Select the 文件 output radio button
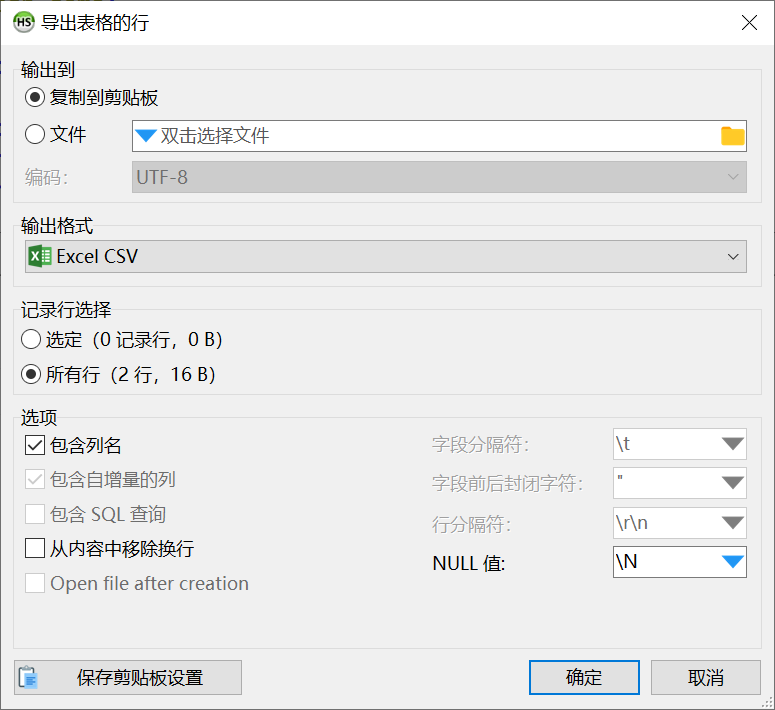This screenshot has height=710, width=775. click(x=35, y=135)
